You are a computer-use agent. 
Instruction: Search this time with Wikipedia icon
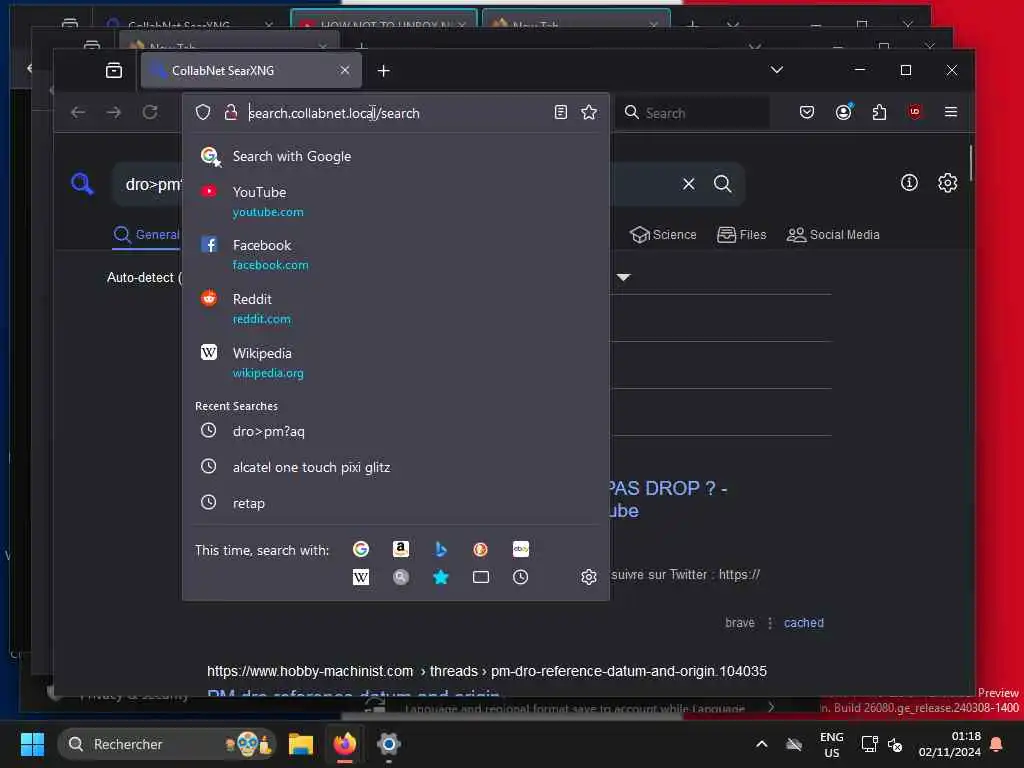[x=360, y=577]
